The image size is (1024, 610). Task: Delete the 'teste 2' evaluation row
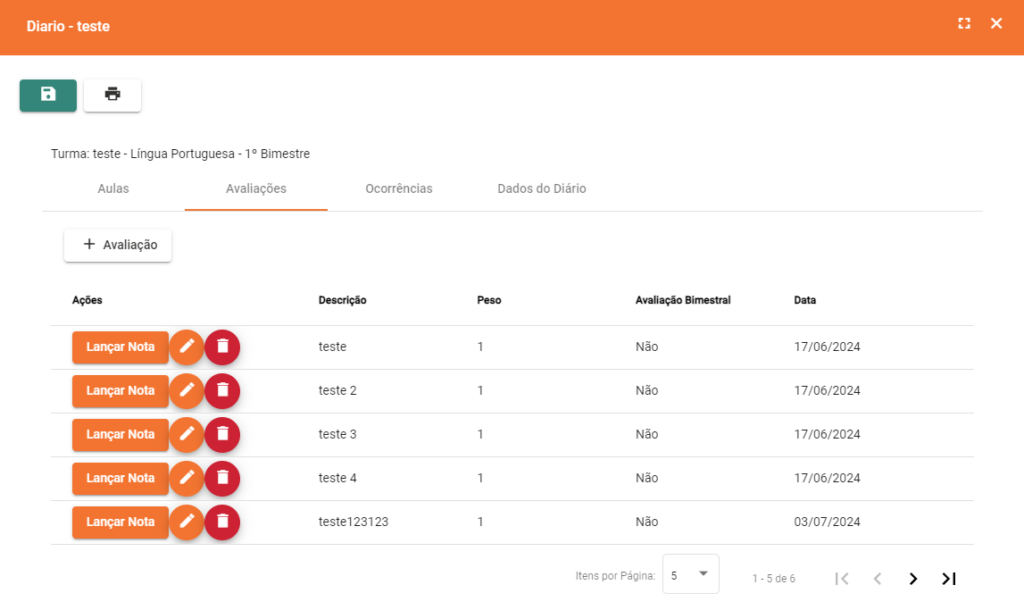tap(222, 391)
